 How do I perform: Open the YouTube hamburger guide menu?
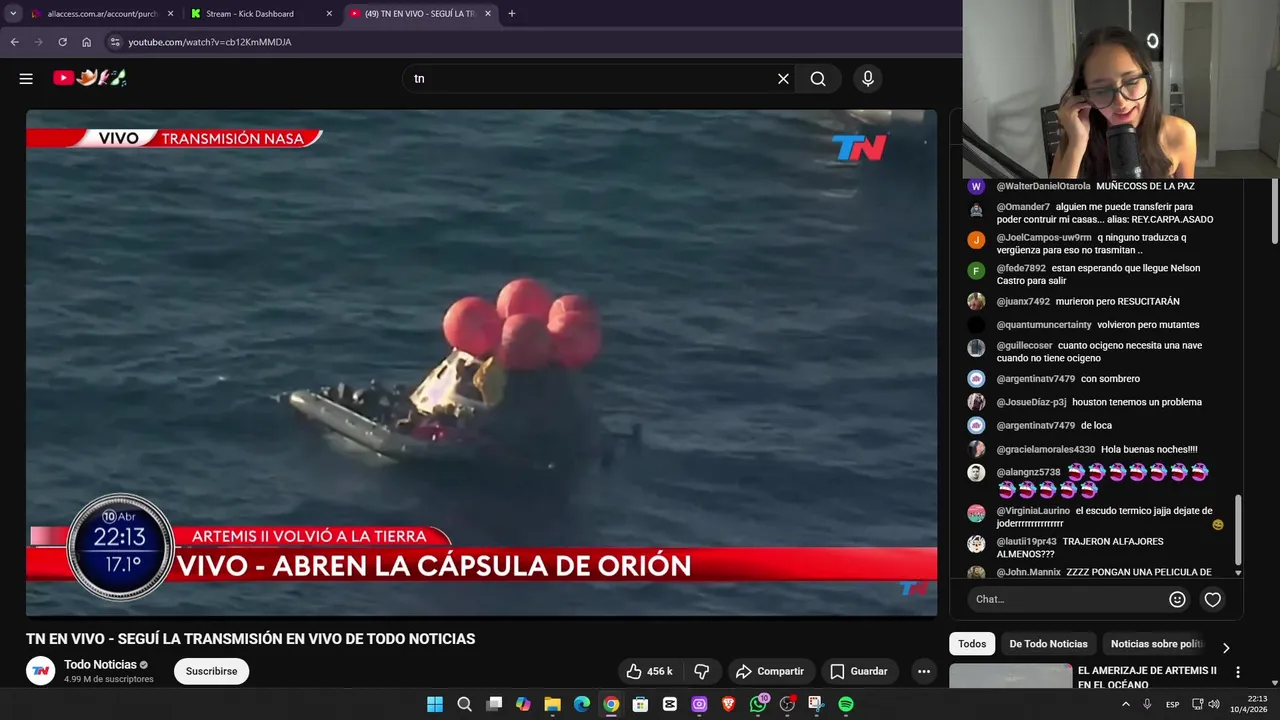(x=26, y=79)
